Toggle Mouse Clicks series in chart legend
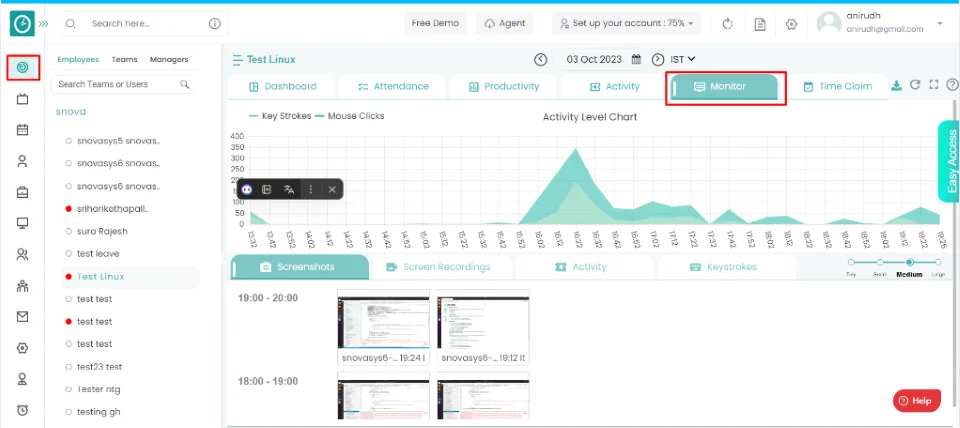 (349, 116)
